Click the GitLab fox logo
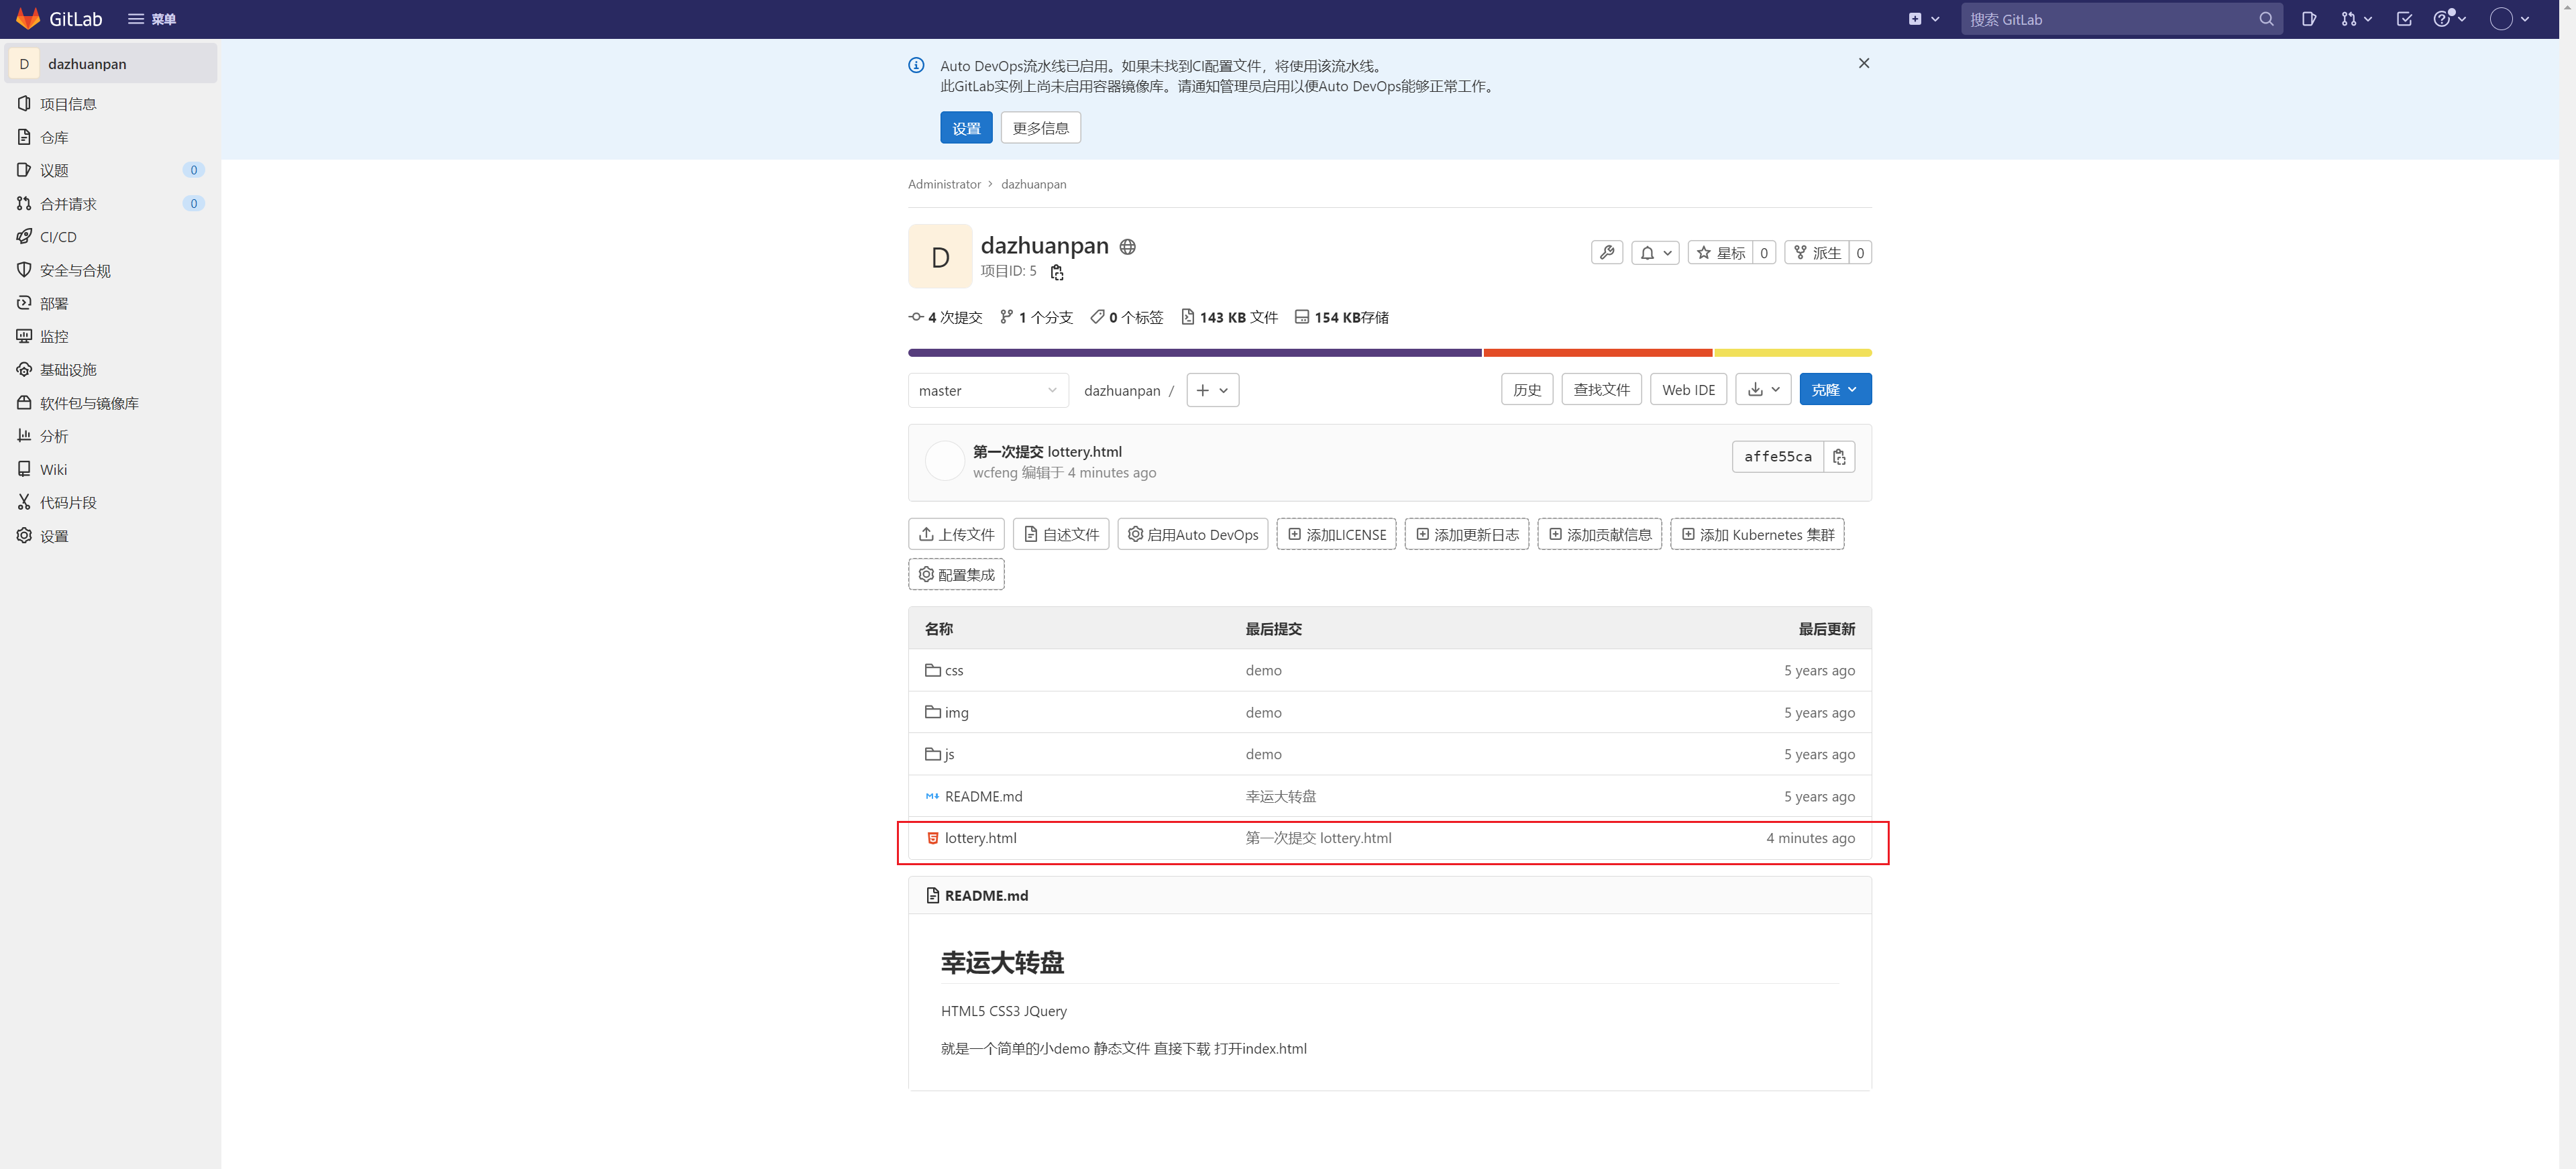The width and height of the screenshot is (2576, 1169). point(28,19)
